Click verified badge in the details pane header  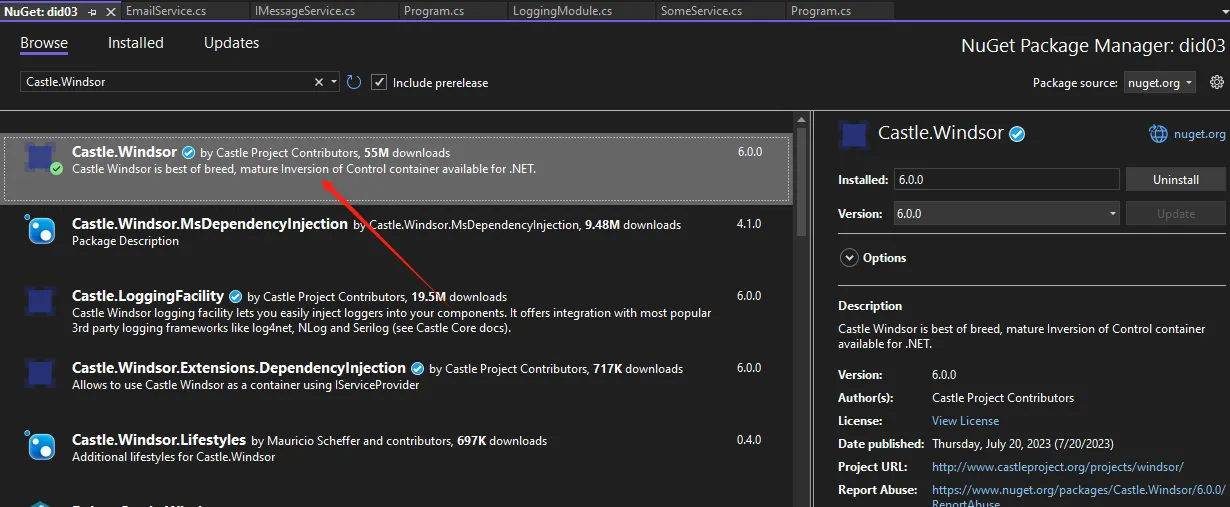1017,133
